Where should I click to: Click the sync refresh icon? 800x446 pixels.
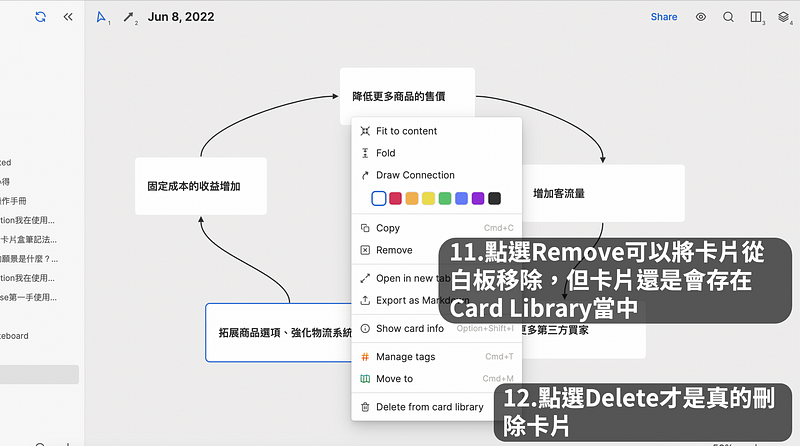[x=40, y=17]
